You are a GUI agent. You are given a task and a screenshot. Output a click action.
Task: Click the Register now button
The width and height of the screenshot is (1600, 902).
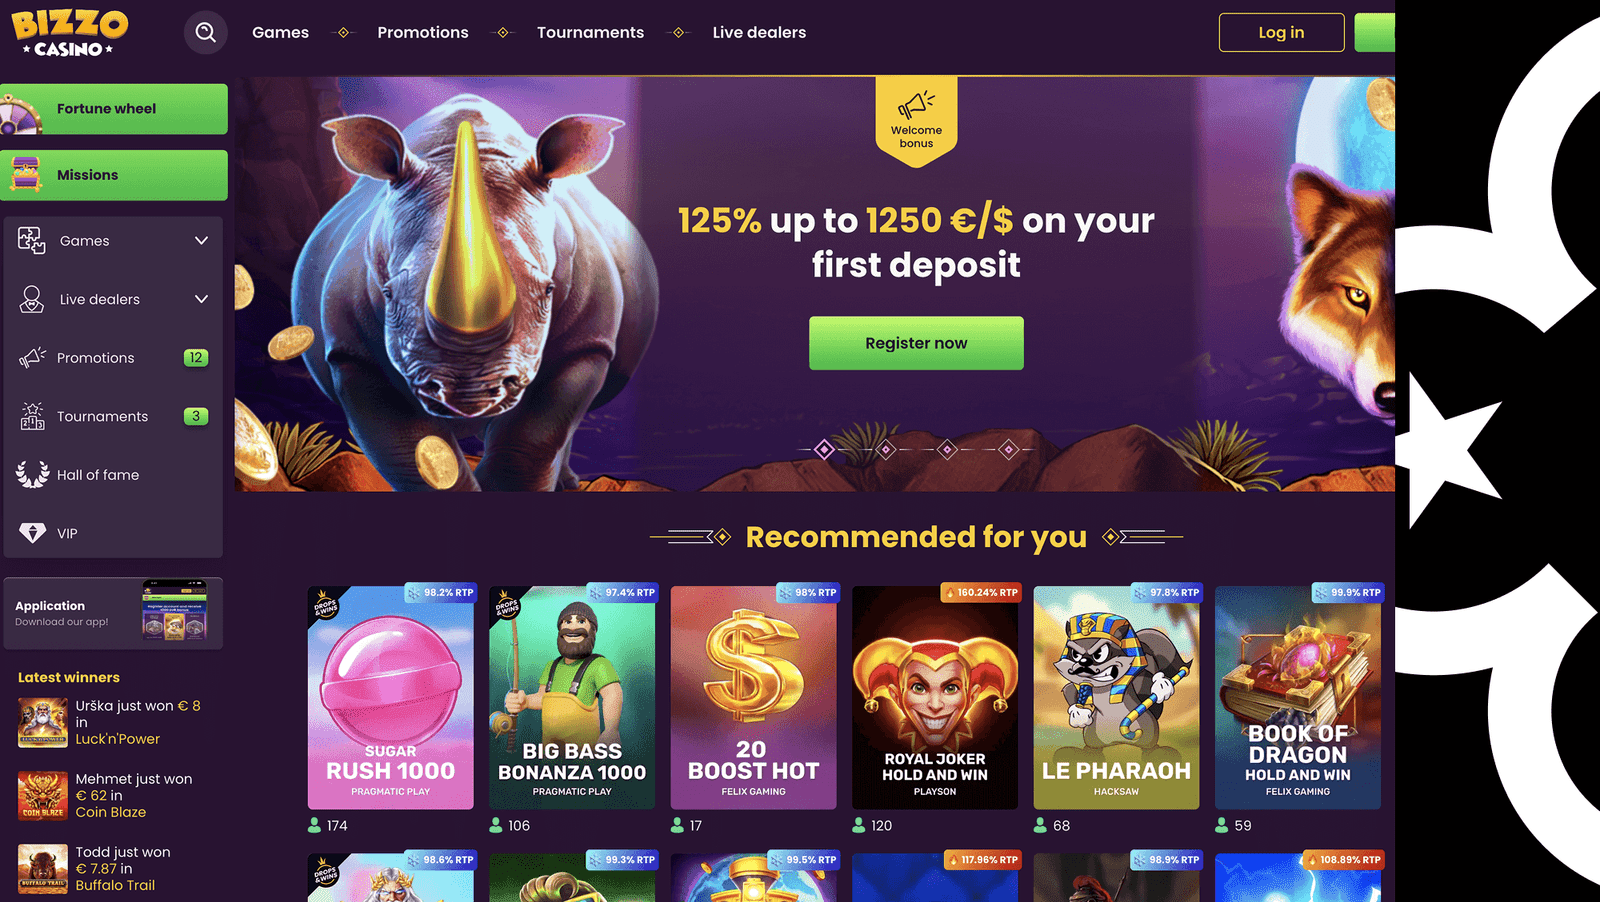tap(916, 343)
